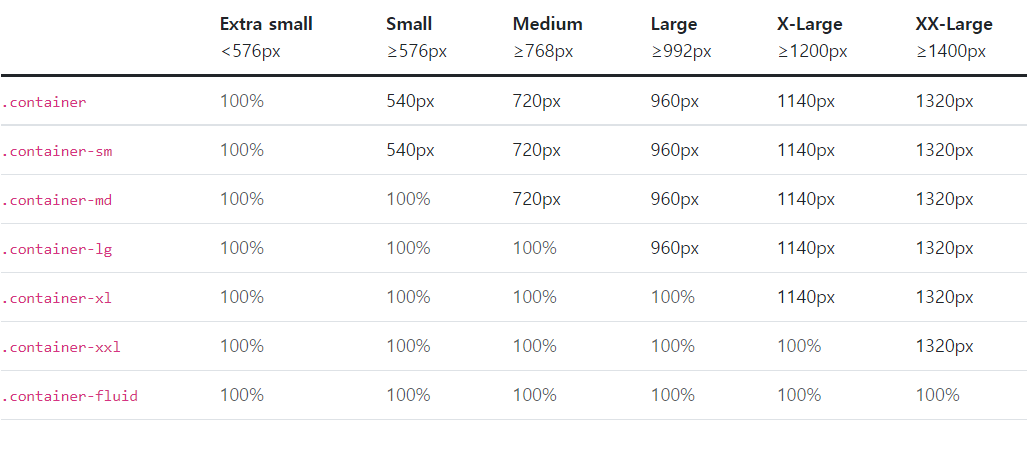Select the .container-xl row label

pos(57,298)
